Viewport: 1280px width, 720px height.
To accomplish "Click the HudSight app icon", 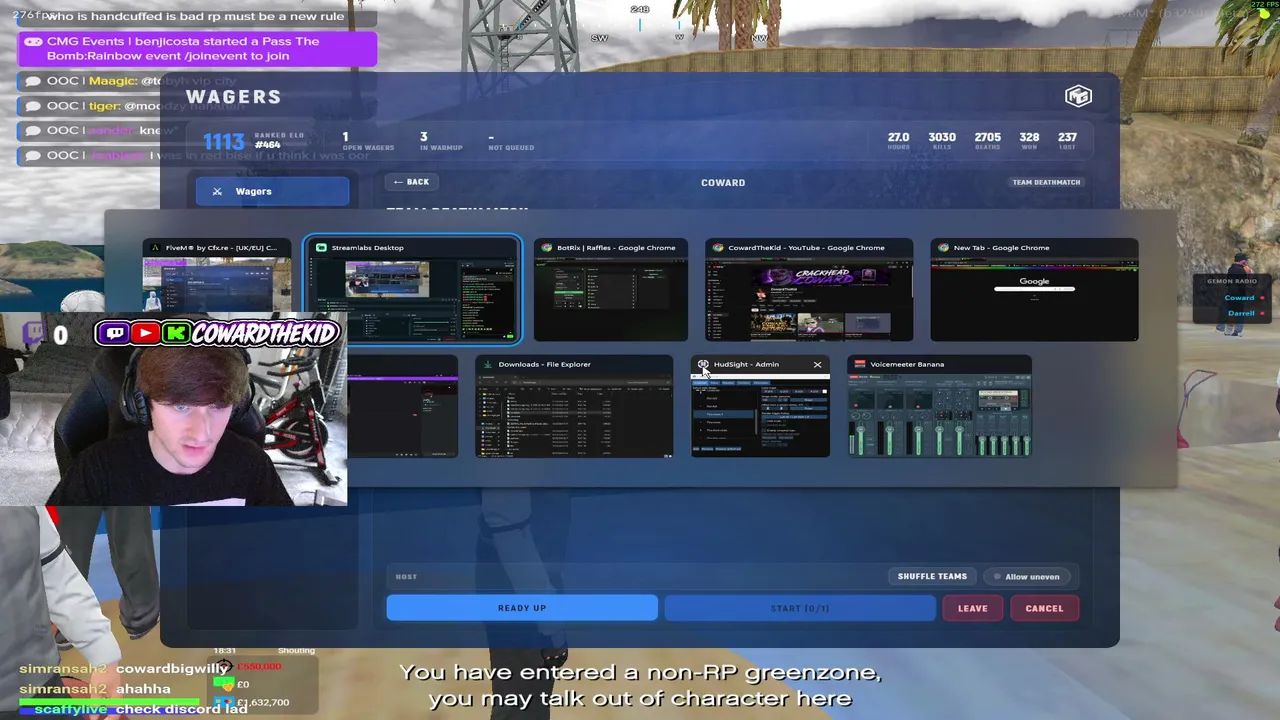I will (703, 364).
